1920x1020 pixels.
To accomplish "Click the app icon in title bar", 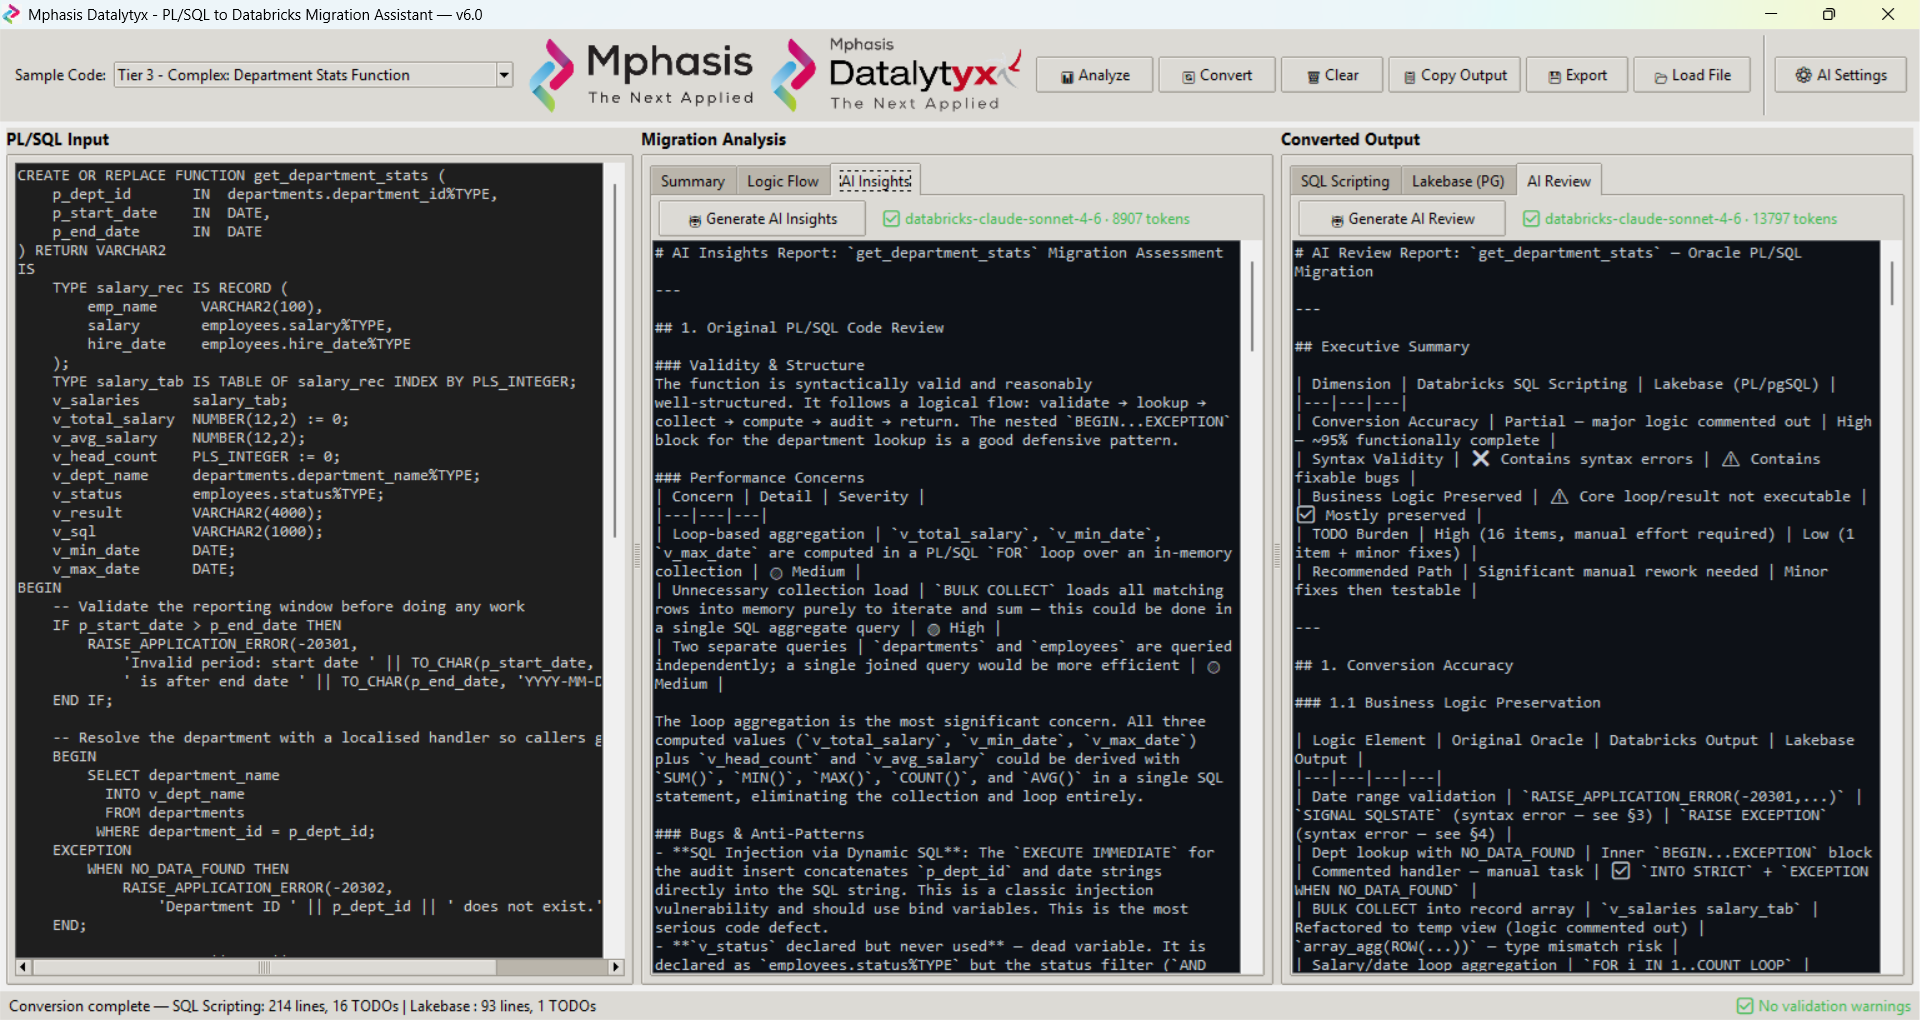I will coord(12,14).
